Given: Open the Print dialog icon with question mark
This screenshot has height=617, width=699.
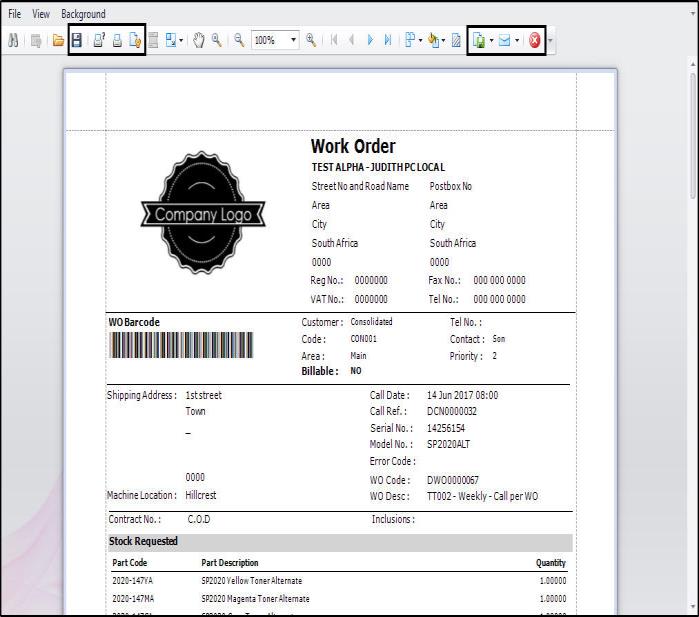Looking at the screenshot, I should click(x=99, y=41).
